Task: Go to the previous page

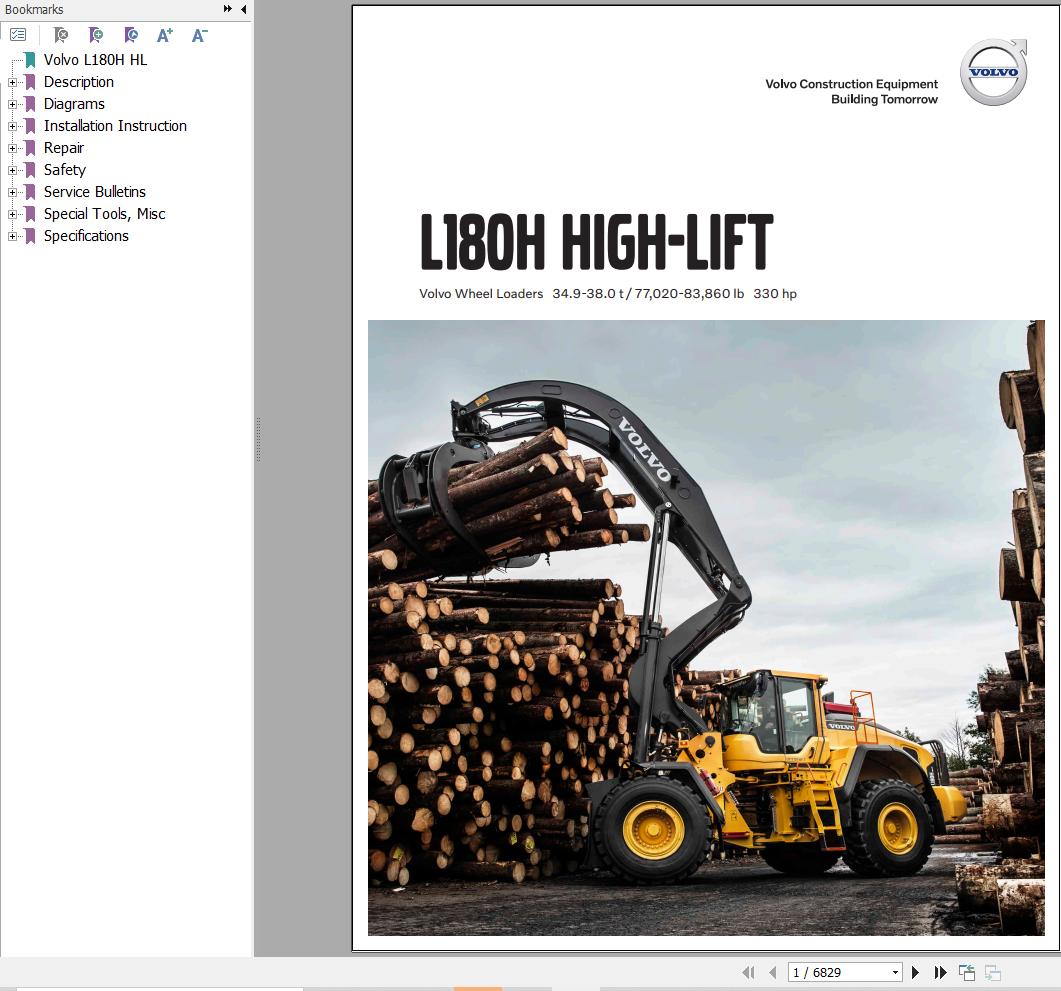Action: (x=773, y=972)
